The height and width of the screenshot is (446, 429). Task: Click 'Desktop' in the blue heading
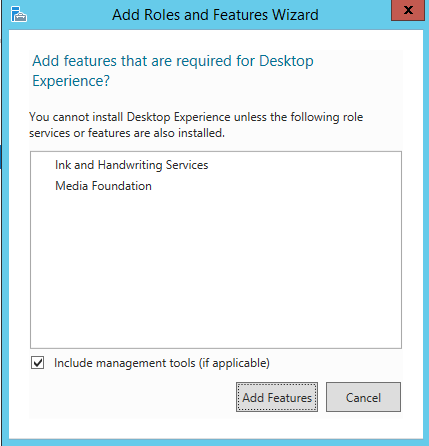point(286,61)
